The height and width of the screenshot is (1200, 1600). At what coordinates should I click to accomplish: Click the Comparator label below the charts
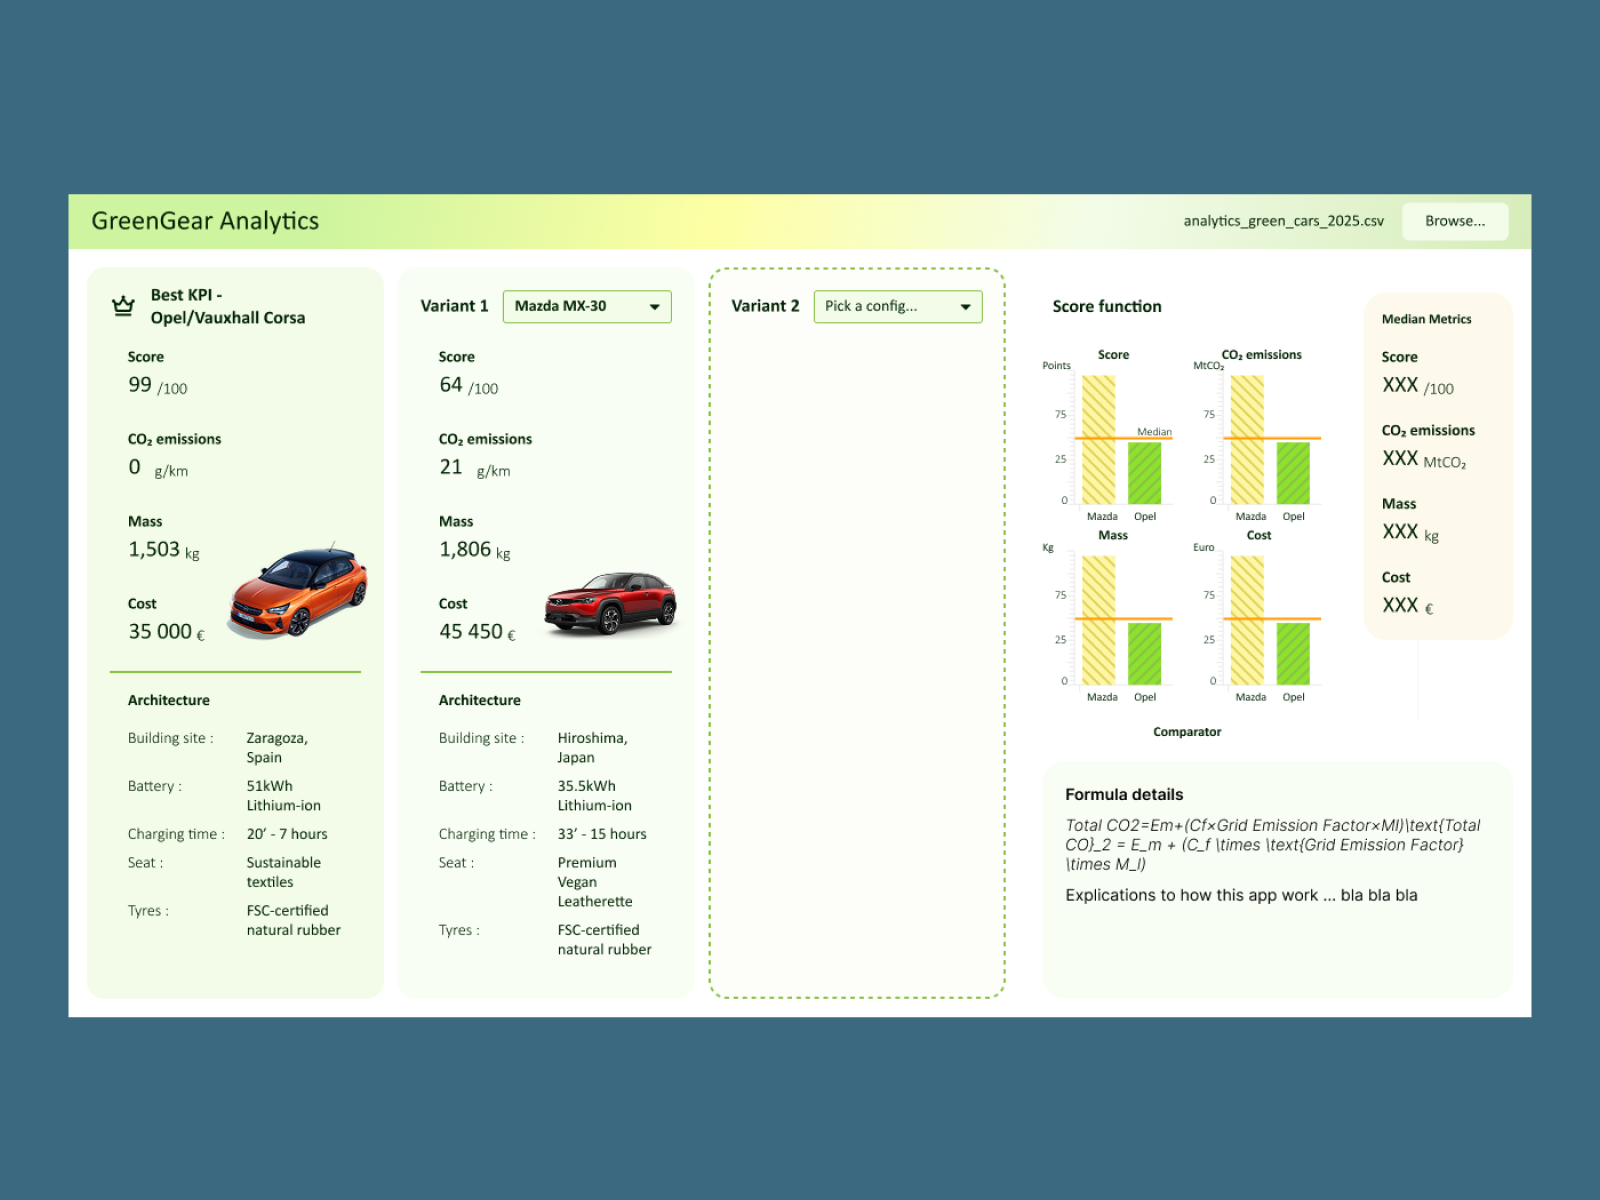(x=1187, y=732)
